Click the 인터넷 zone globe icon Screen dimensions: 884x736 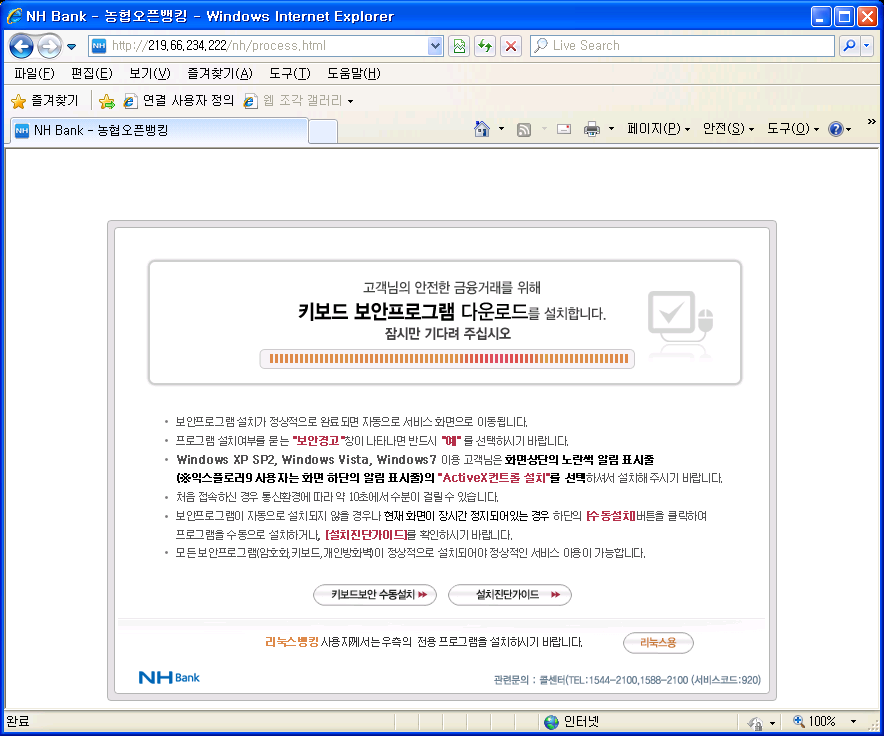click(551, 722)
